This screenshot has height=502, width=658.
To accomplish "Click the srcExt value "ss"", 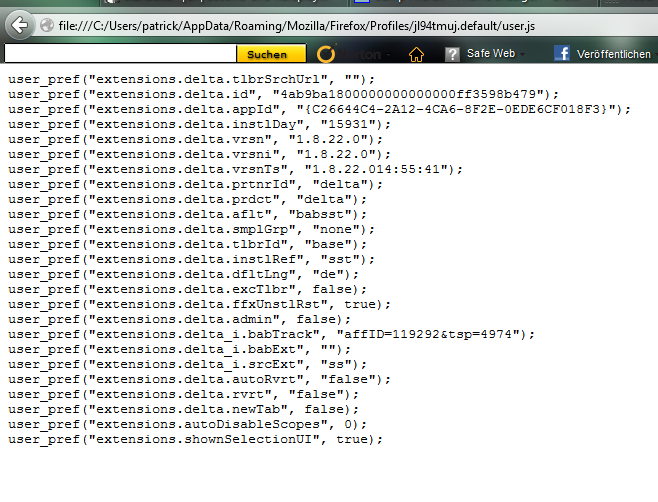I will 336,364.
